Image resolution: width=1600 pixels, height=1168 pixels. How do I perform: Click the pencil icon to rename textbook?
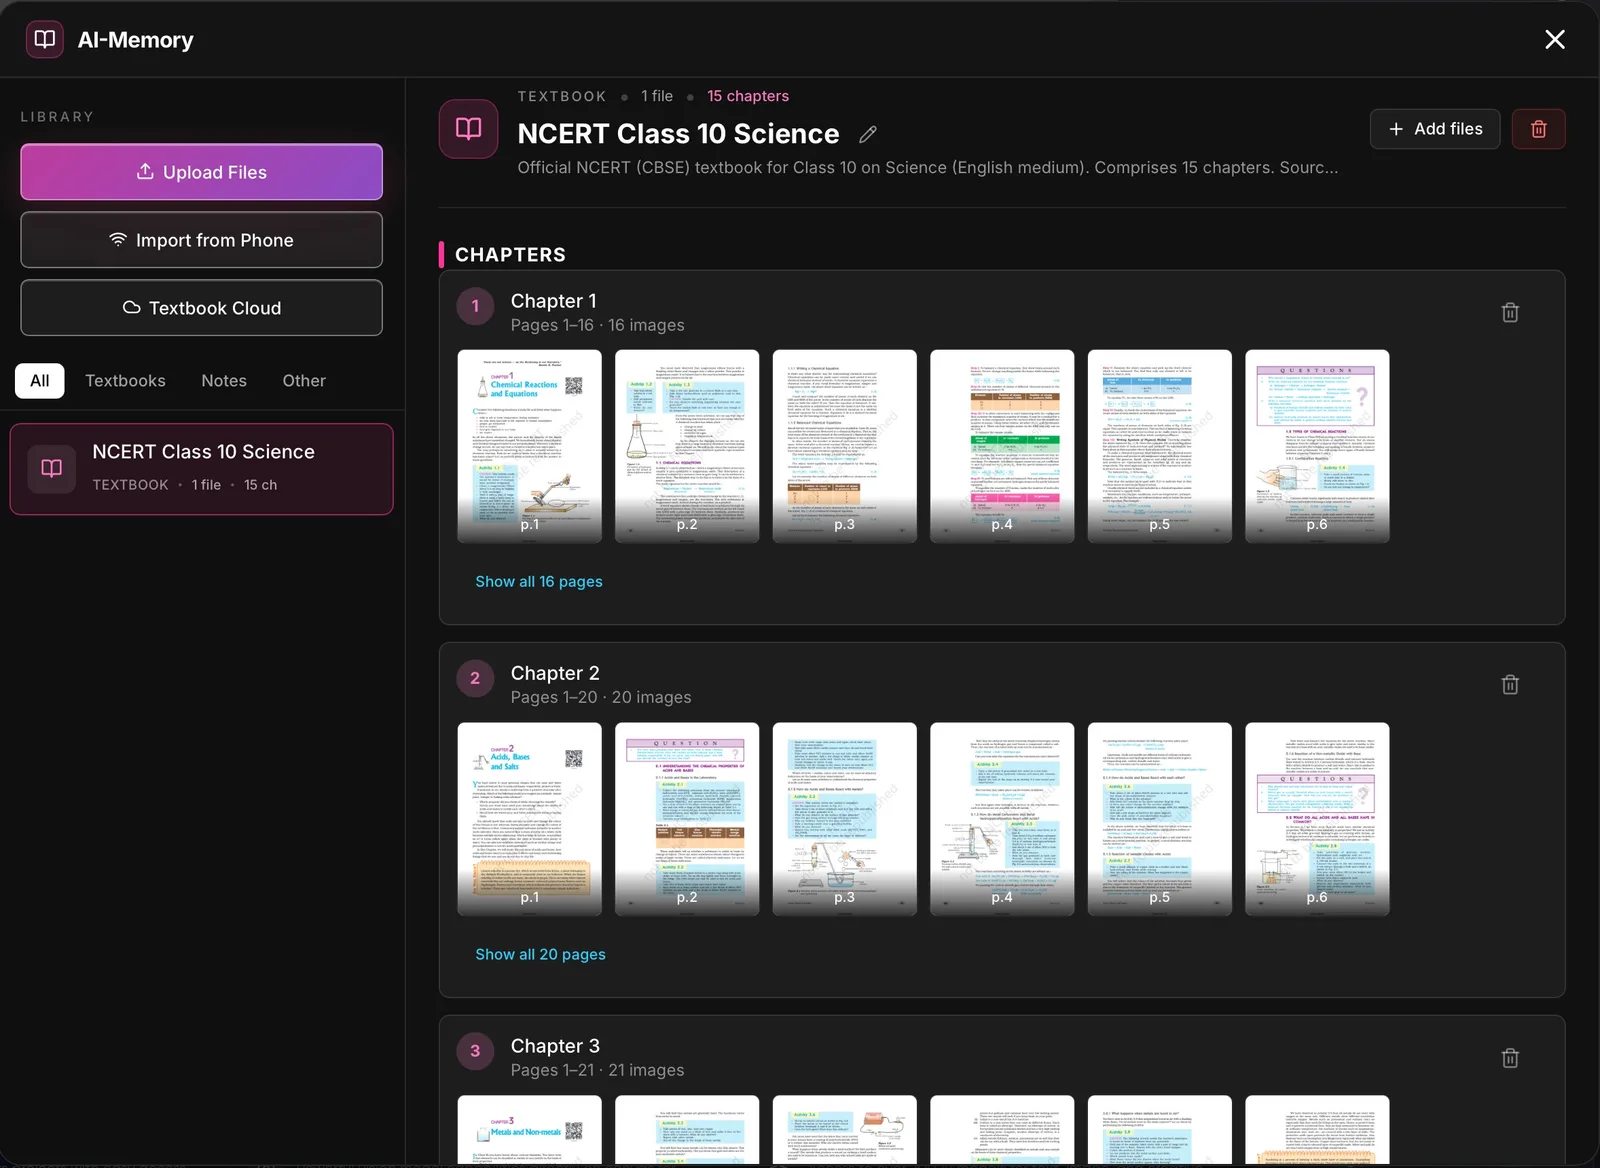coord(868,134)
